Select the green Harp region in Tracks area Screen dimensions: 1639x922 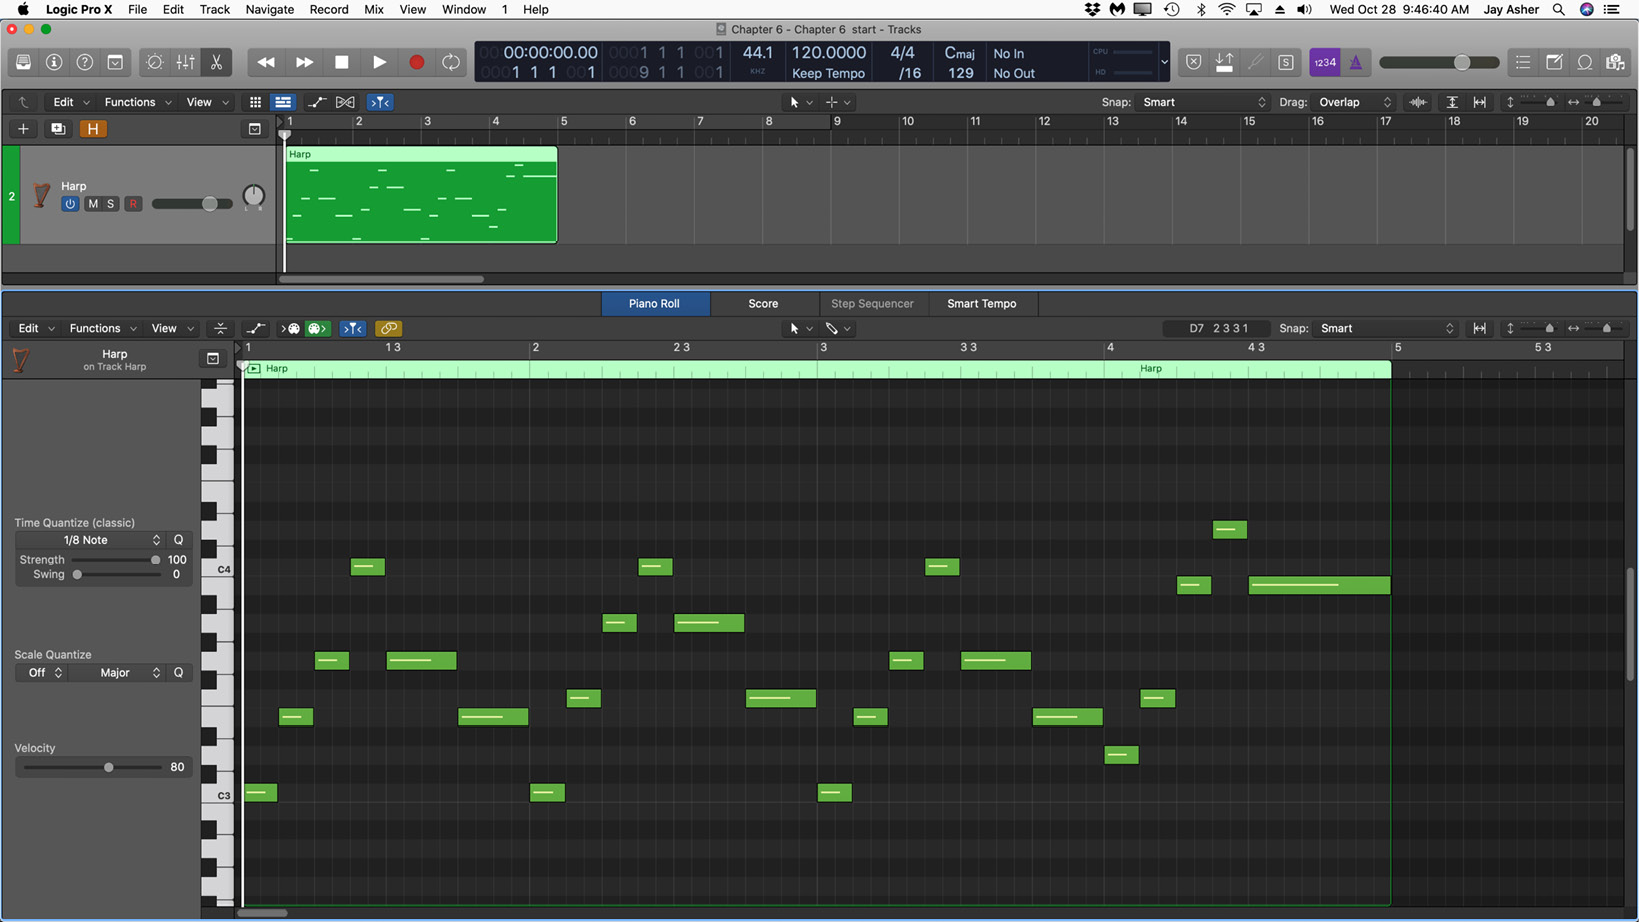(421, 195)
